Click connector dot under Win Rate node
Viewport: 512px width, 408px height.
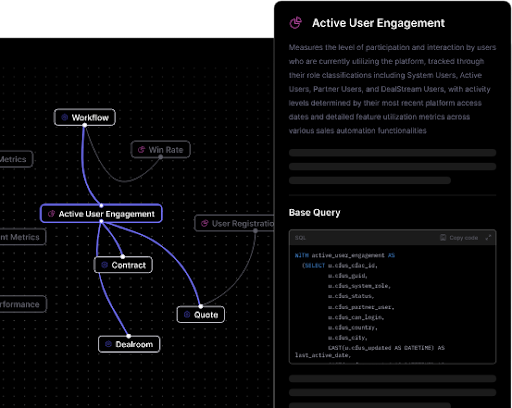pos(161,157)
